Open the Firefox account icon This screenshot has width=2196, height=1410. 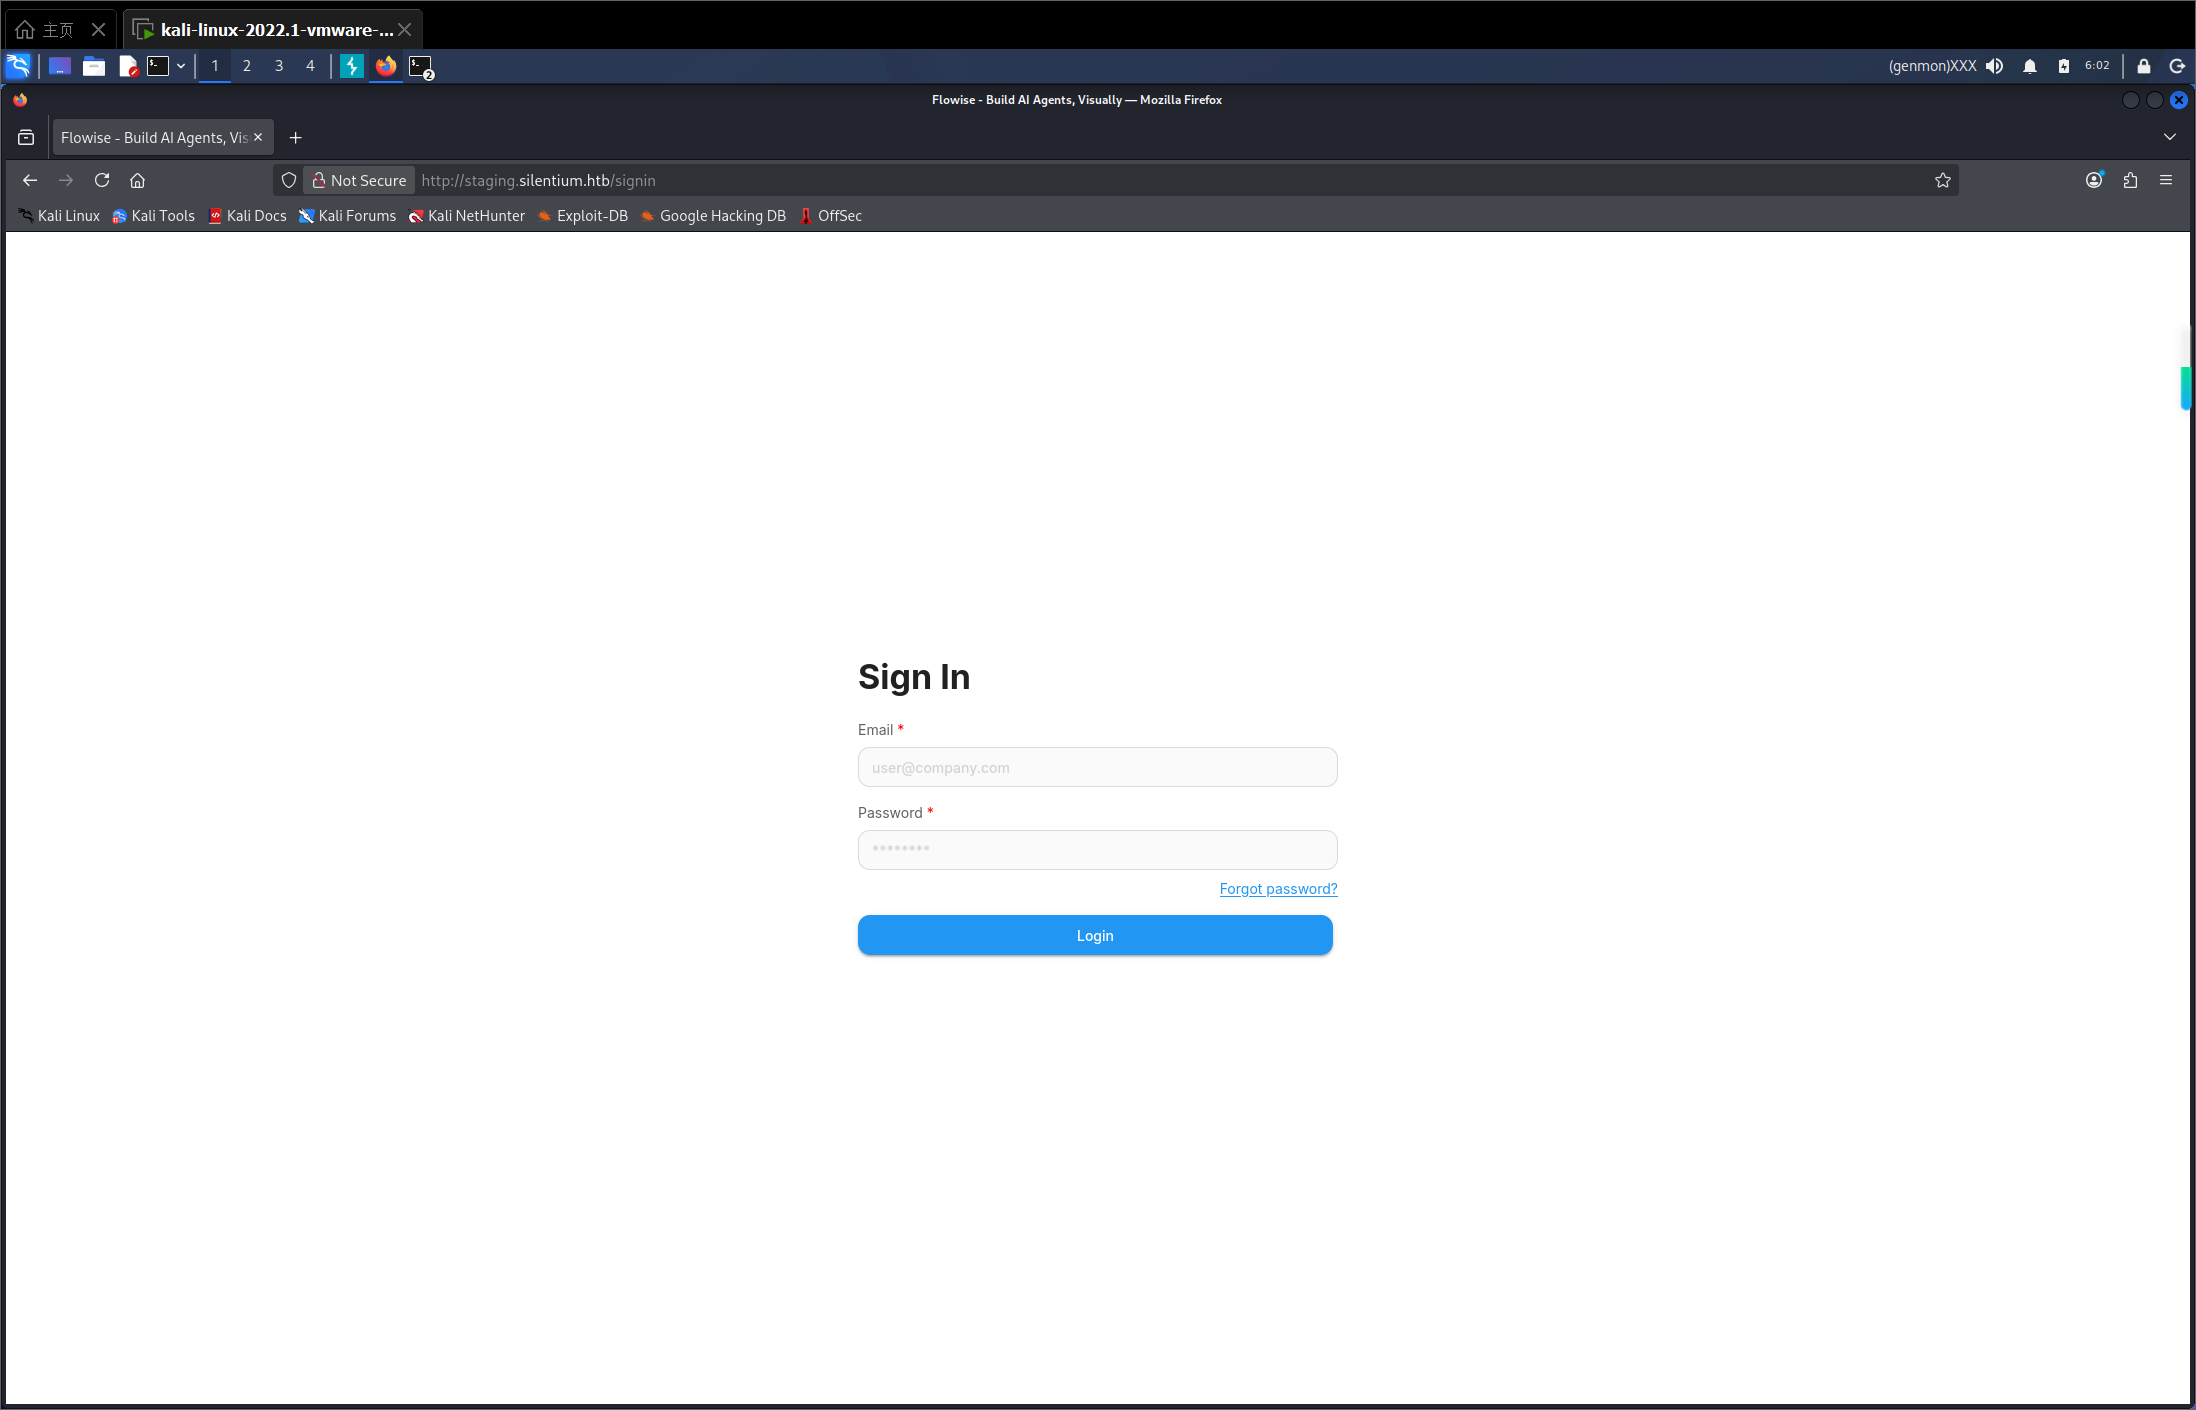2094,180
